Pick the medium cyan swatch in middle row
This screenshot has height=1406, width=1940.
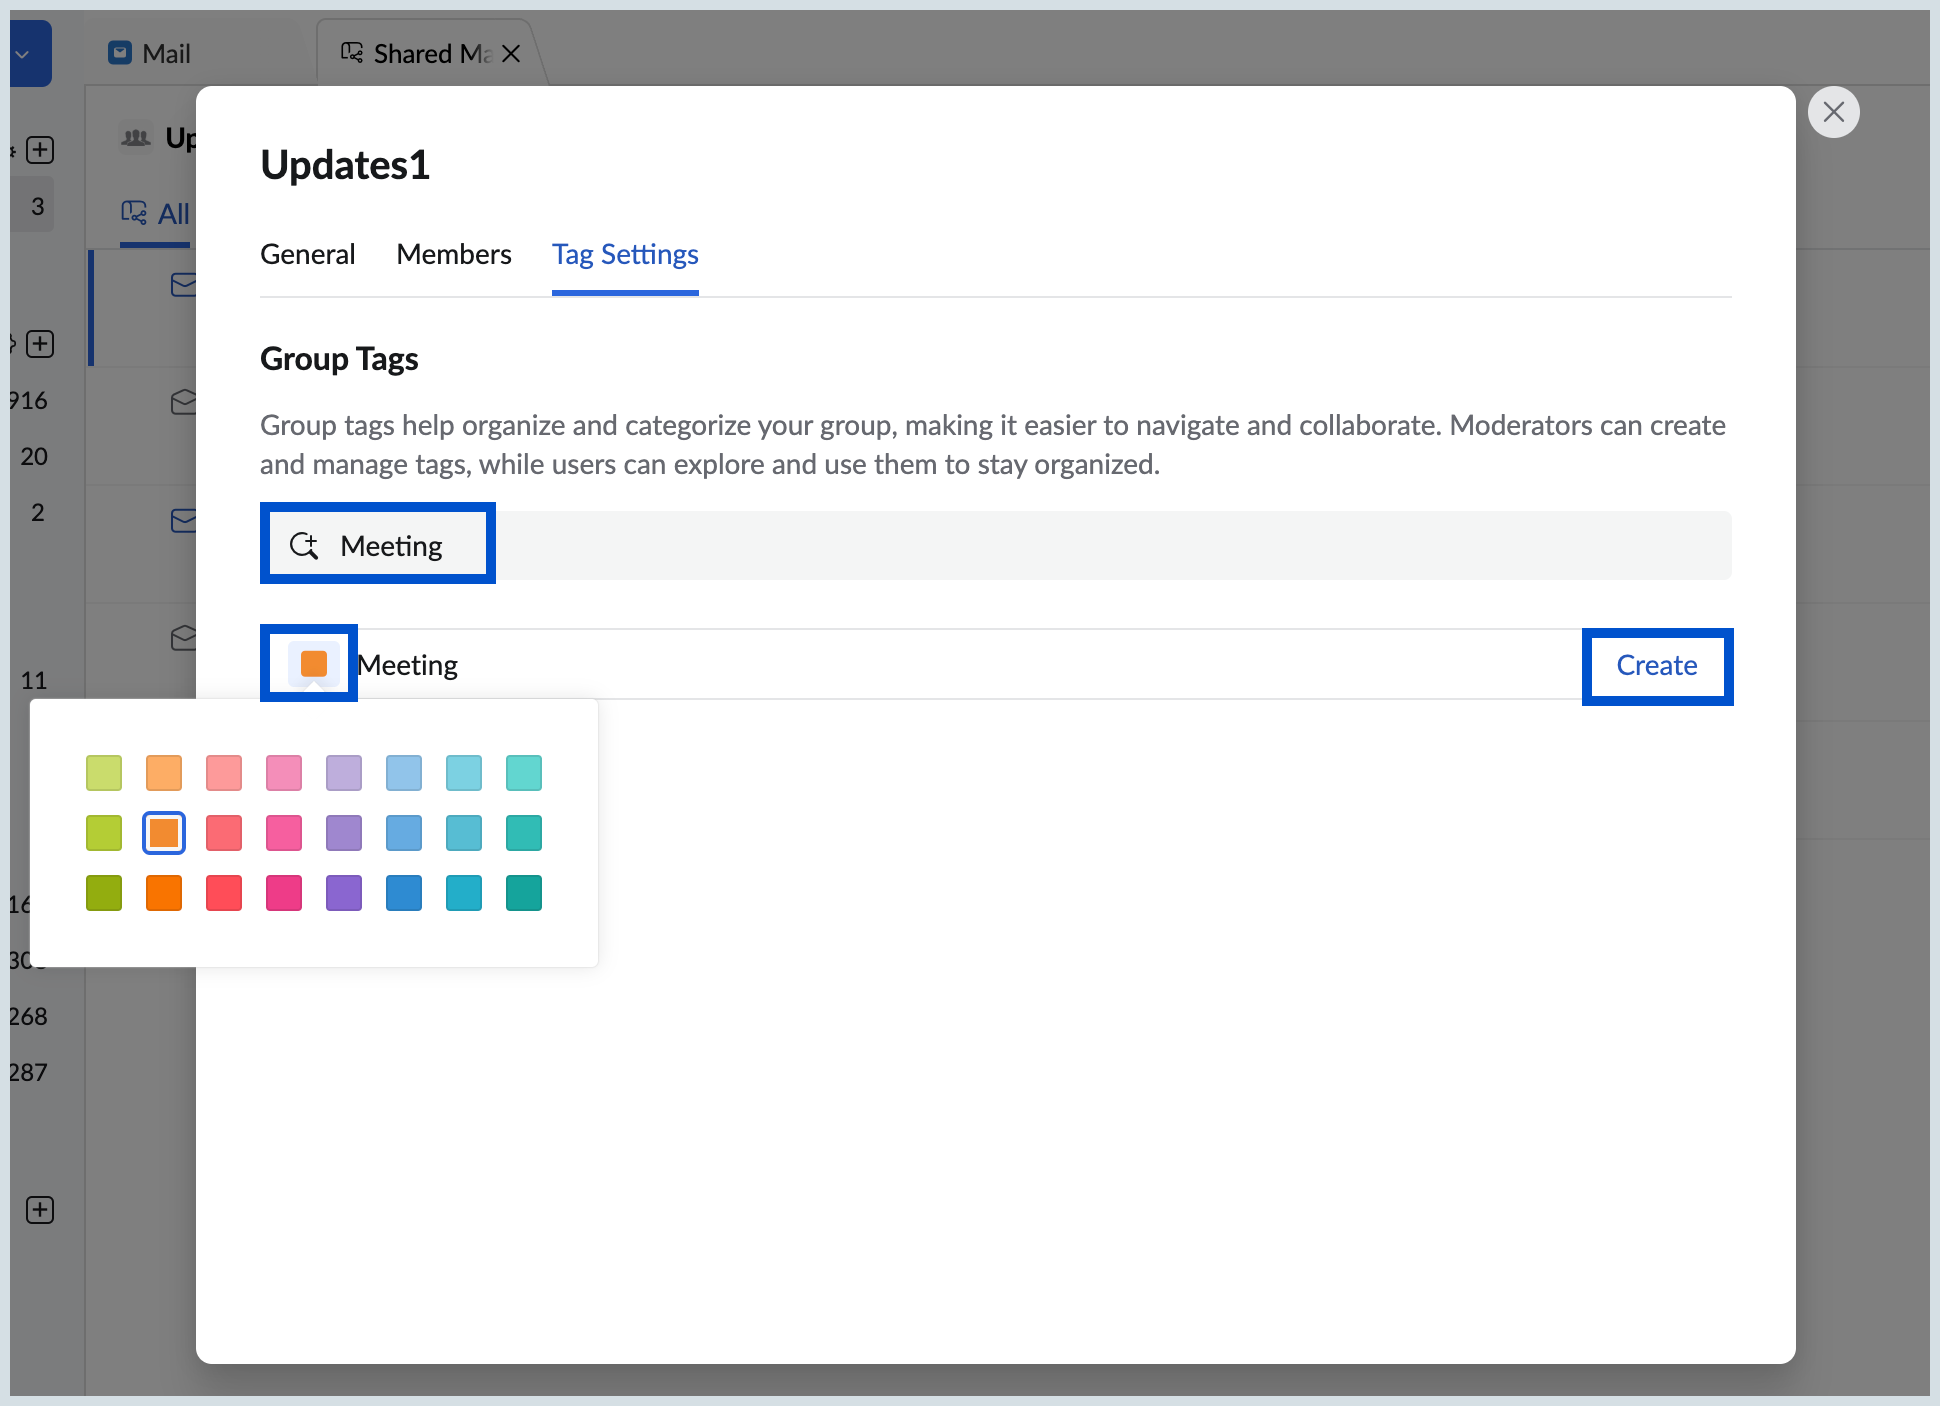point(464,833)
